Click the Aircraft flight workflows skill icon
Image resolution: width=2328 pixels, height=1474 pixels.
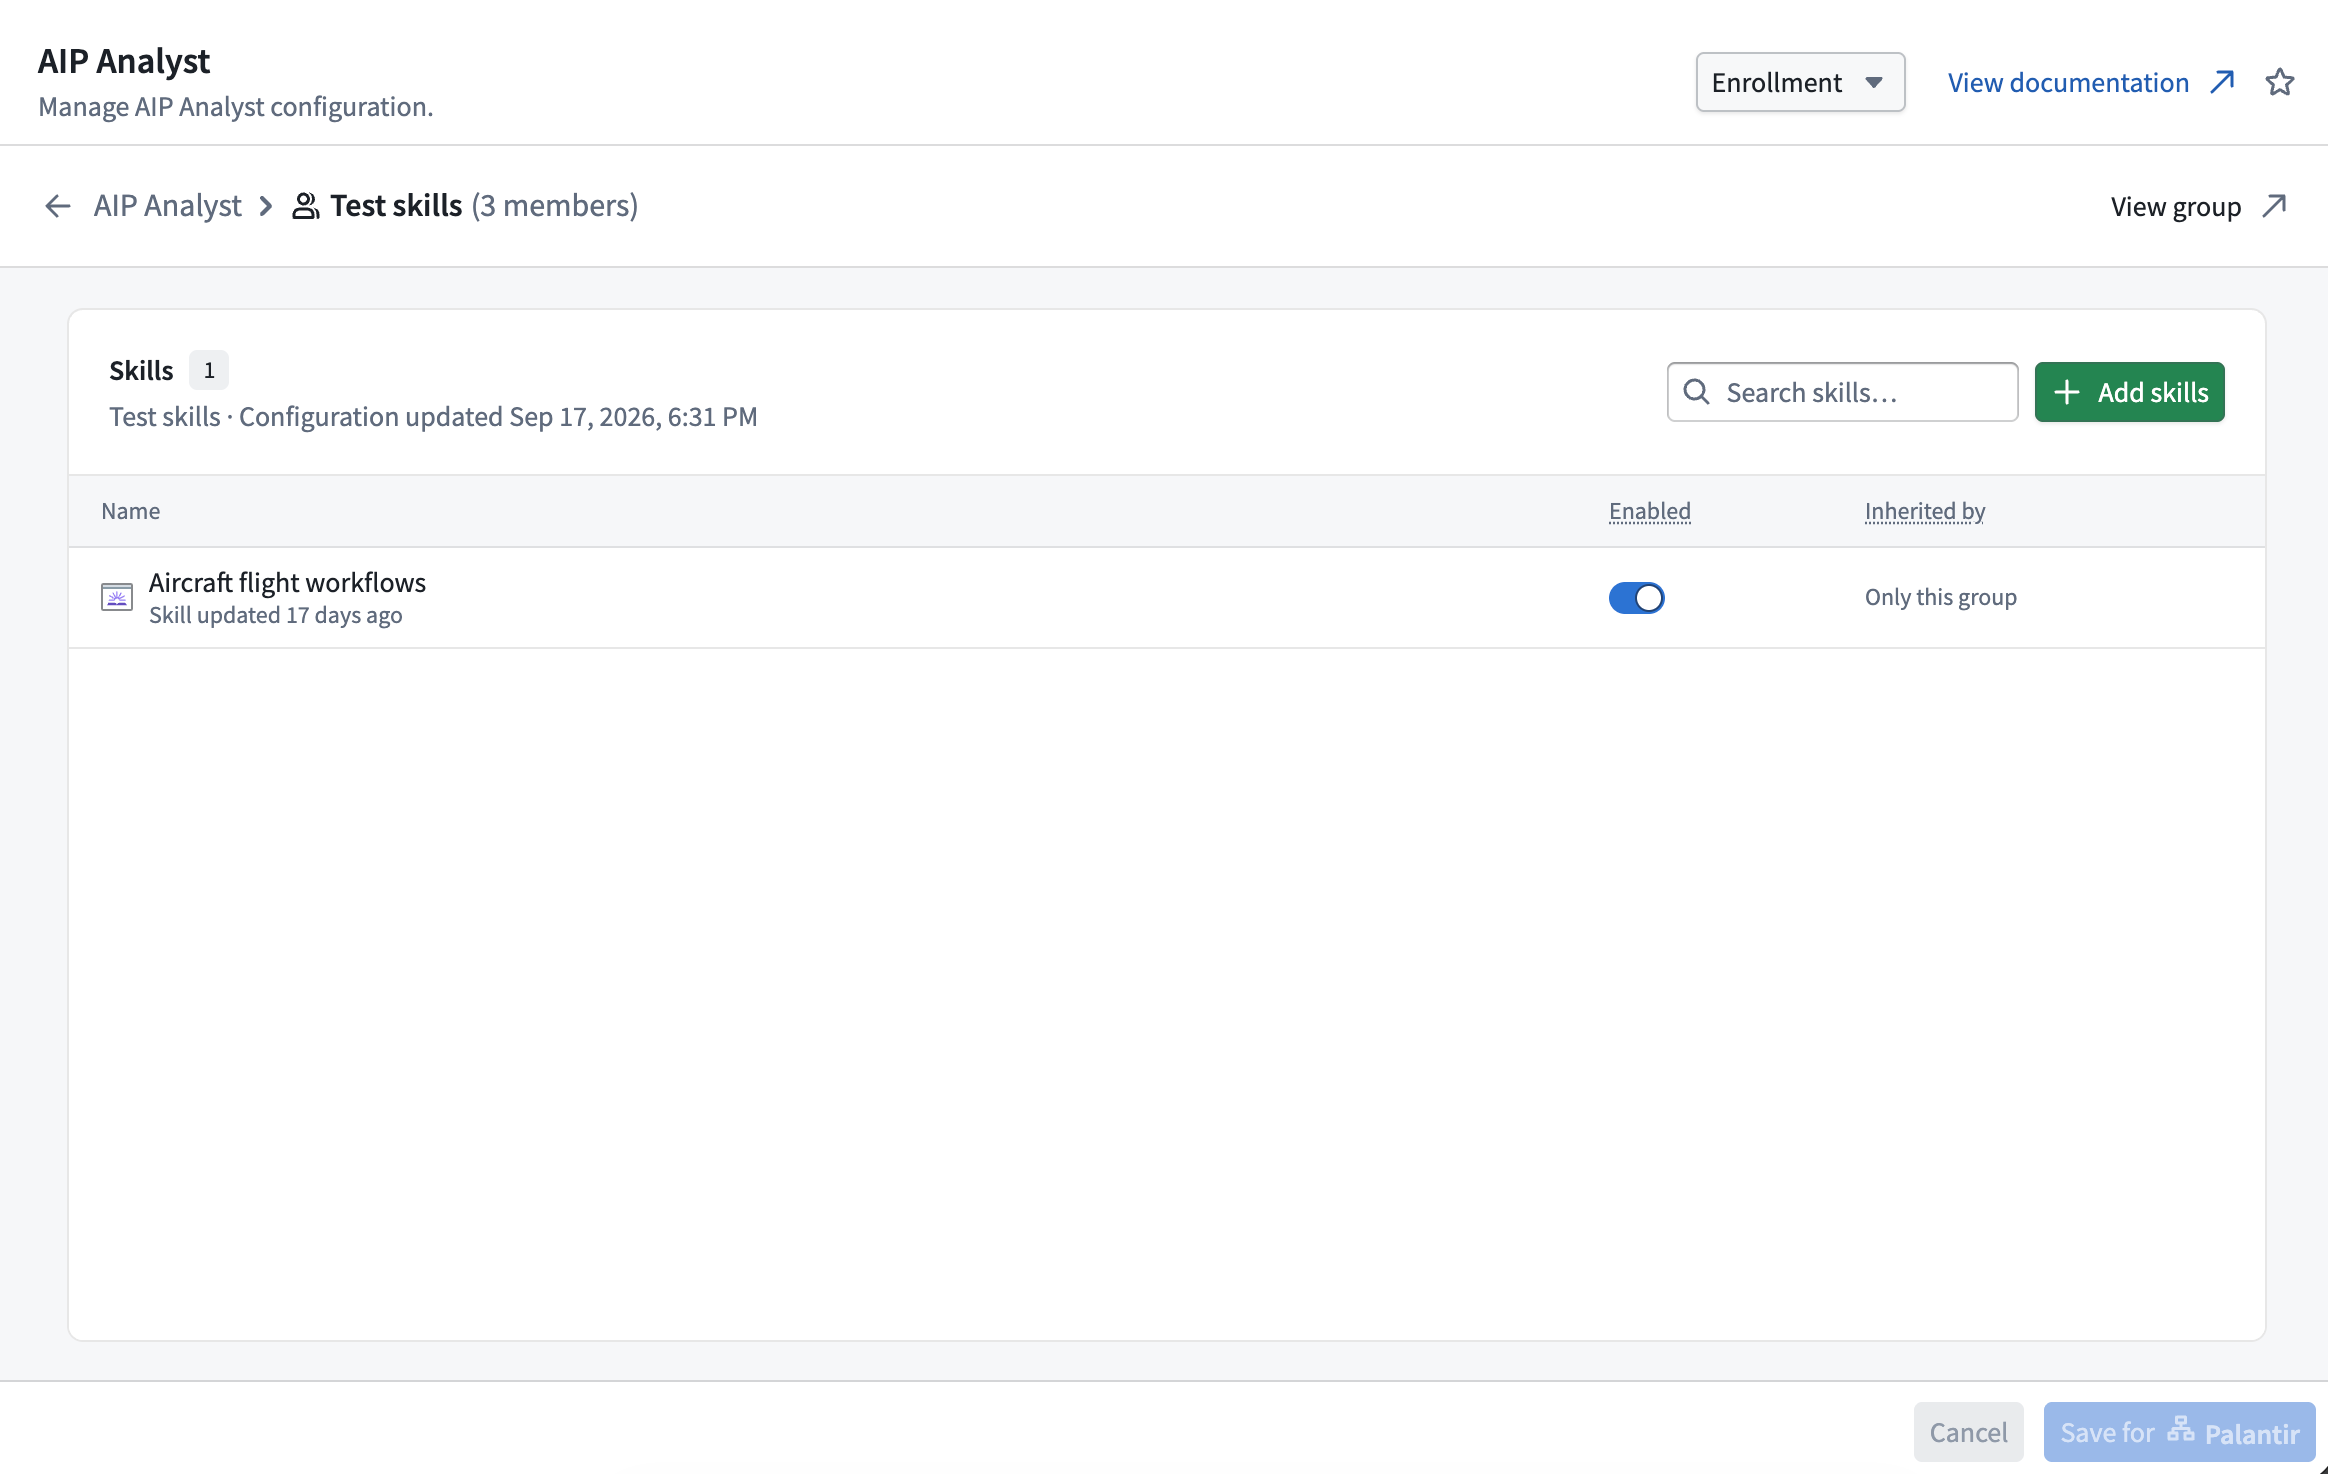pos(117,597)
